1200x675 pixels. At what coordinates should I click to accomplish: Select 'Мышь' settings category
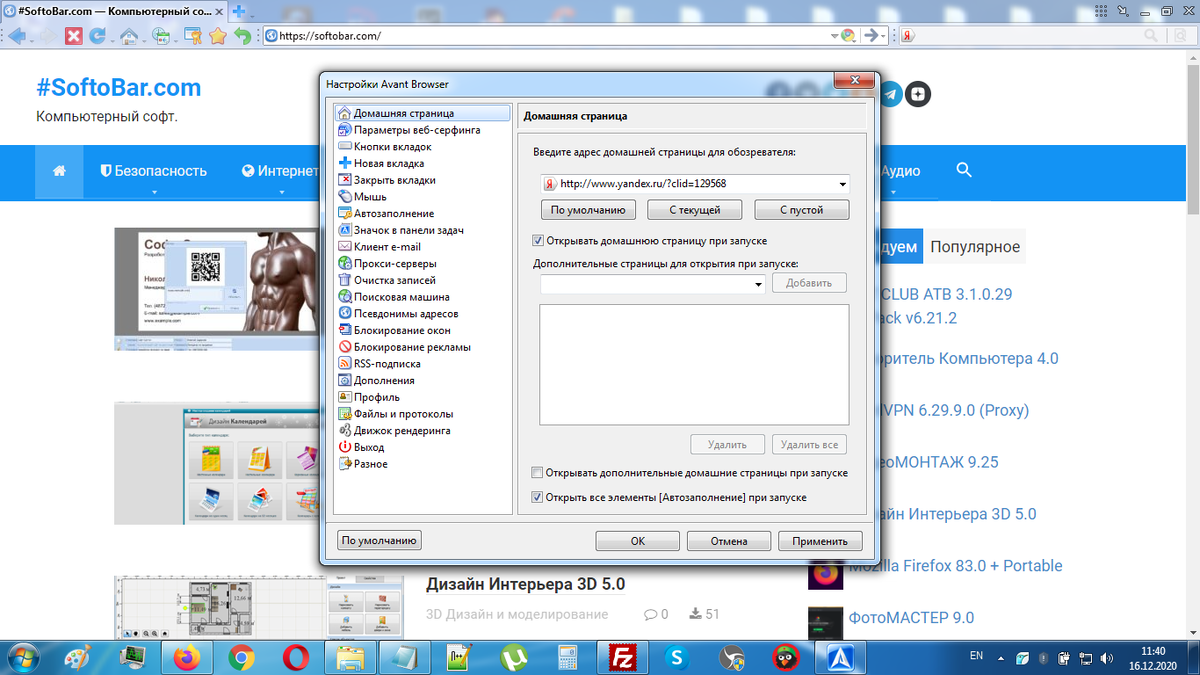pyautogui.click(x=370, y=197)
